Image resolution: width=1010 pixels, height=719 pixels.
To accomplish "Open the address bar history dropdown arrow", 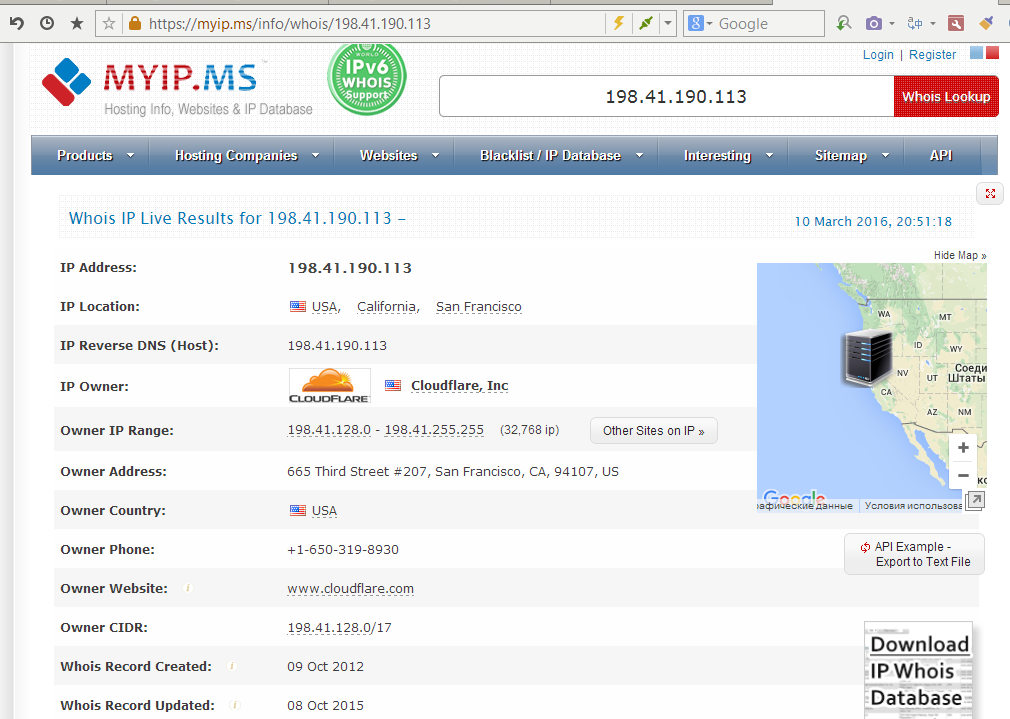I will coord(667,23).
